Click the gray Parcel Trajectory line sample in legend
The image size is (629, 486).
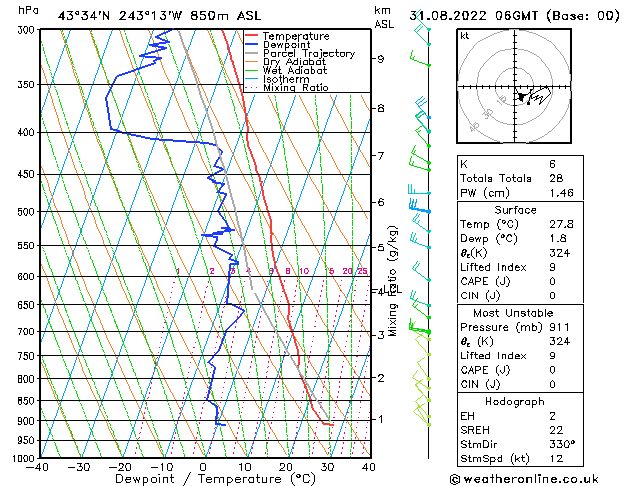[x=252, y=53]
